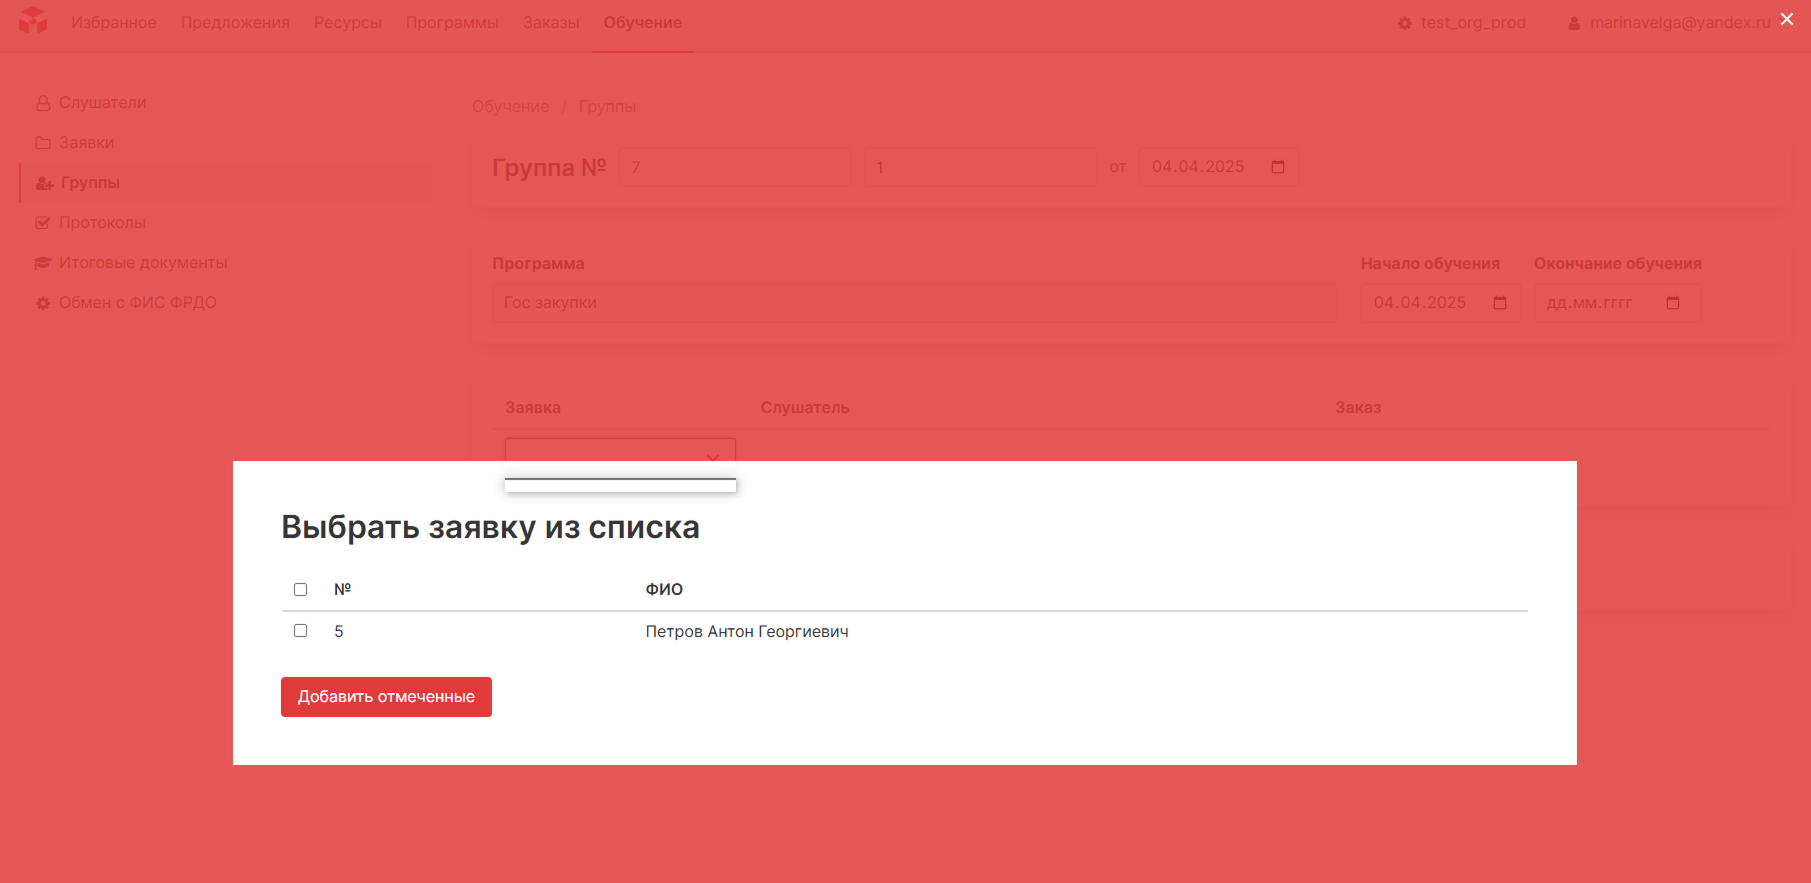The height and width of the screenshot is (883, 1811).
Task: Click the group number field containing 1
Action: coord(980,167)
